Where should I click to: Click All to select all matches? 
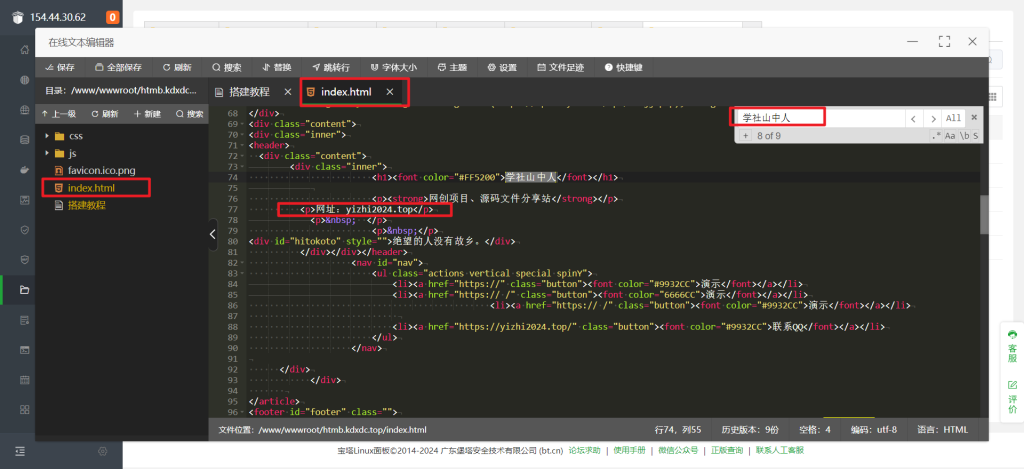coord(953,118)
